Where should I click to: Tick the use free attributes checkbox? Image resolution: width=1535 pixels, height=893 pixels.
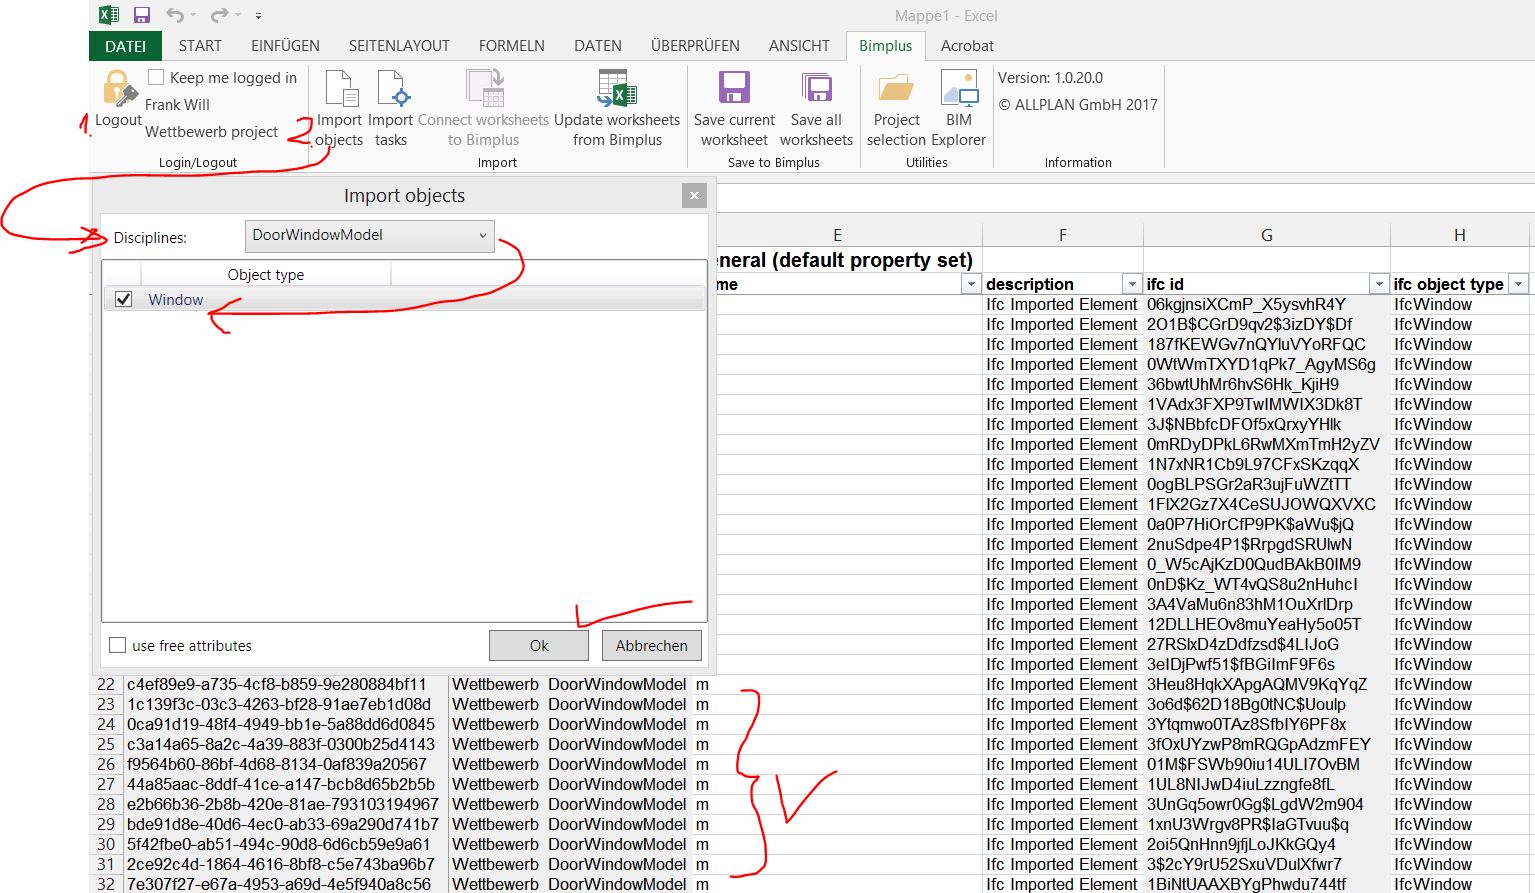click(118, 645)
